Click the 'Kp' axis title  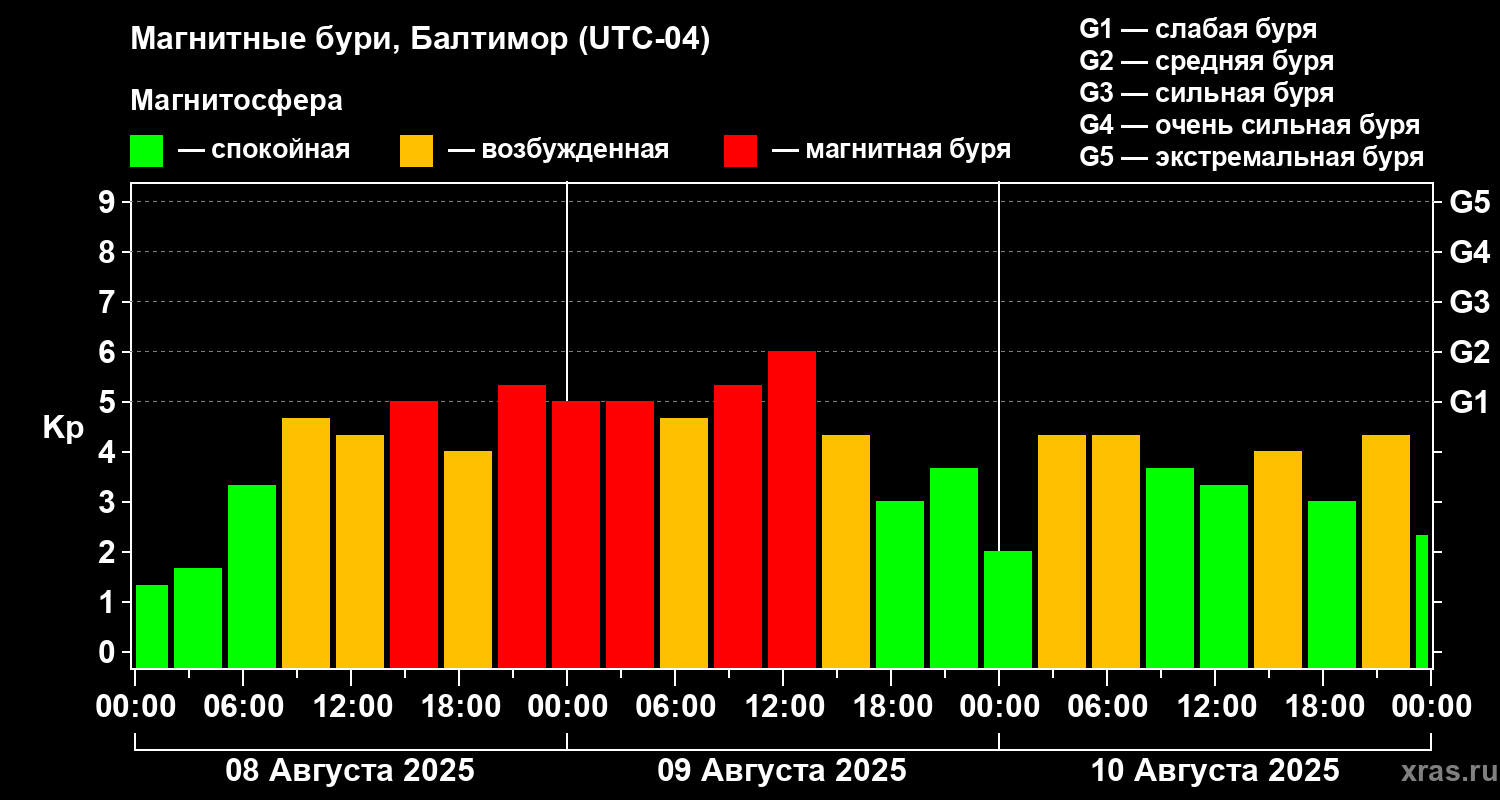(x=63, y=427)
